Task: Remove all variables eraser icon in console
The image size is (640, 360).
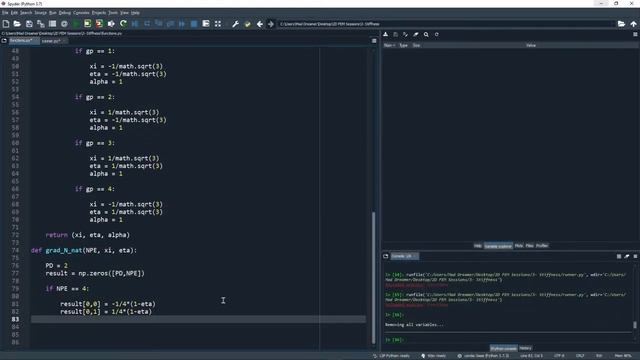Action: coord(627,256)
